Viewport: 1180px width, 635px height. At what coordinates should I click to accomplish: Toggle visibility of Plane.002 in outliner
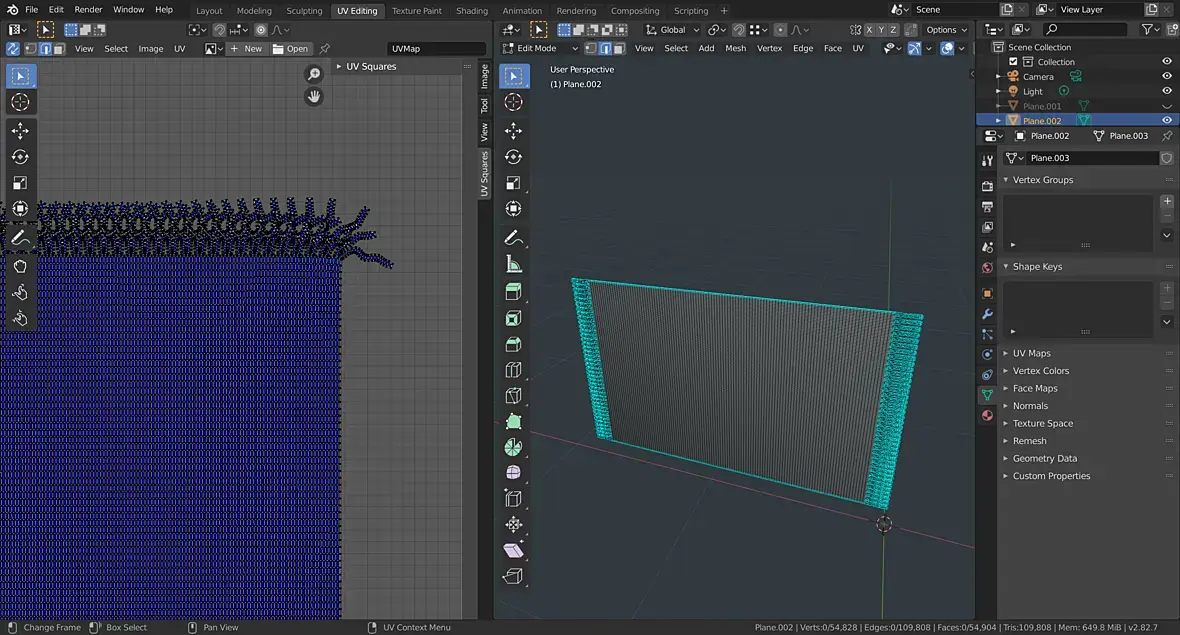pyautogui.click(x=1166, y=121)
